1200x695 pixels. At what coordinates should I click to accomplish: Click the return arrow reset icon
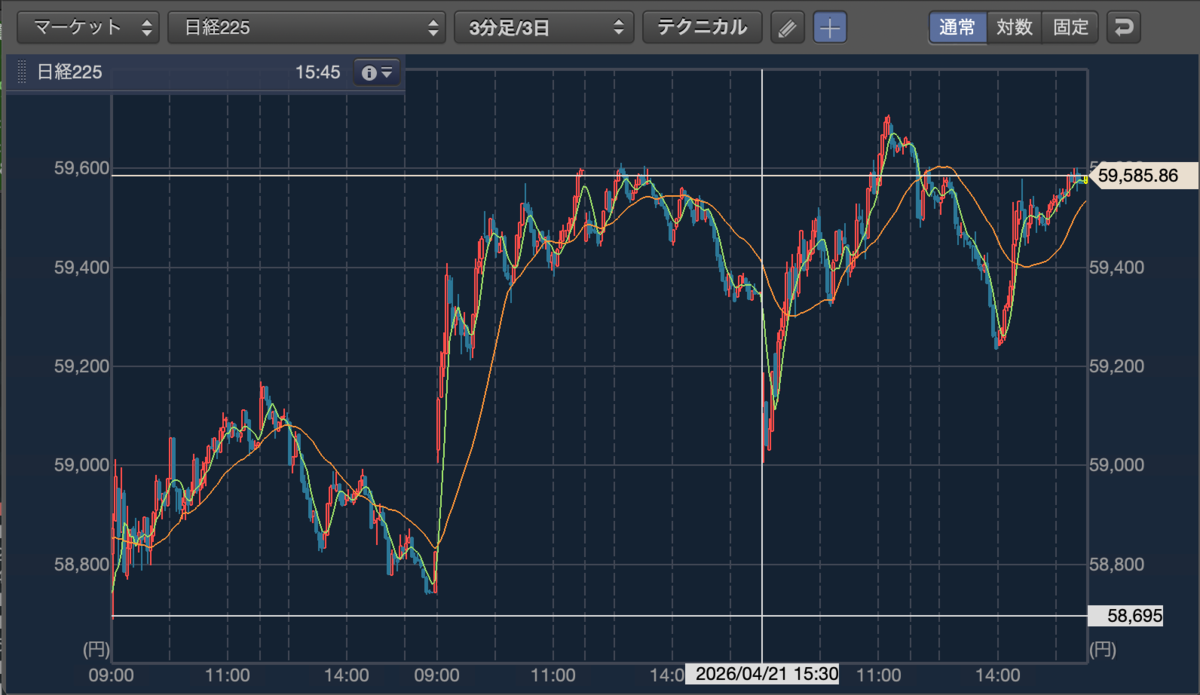[x=1125, y=27]
